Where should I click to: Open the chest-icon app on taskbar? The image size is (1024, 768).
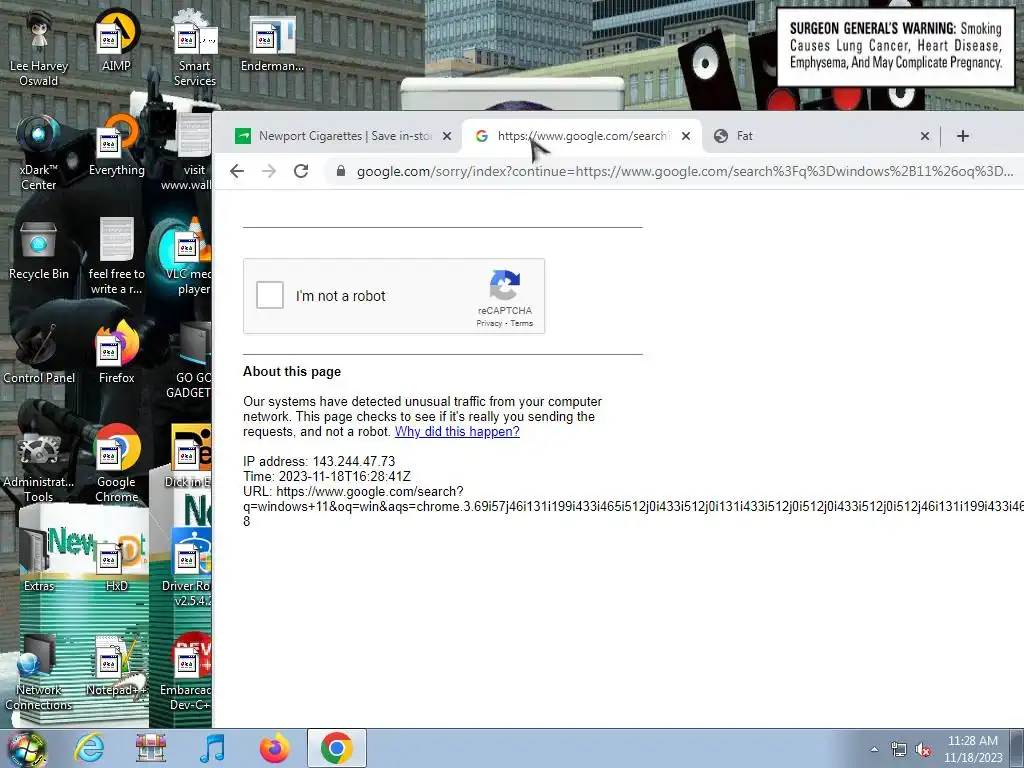(x=150, y=748)
